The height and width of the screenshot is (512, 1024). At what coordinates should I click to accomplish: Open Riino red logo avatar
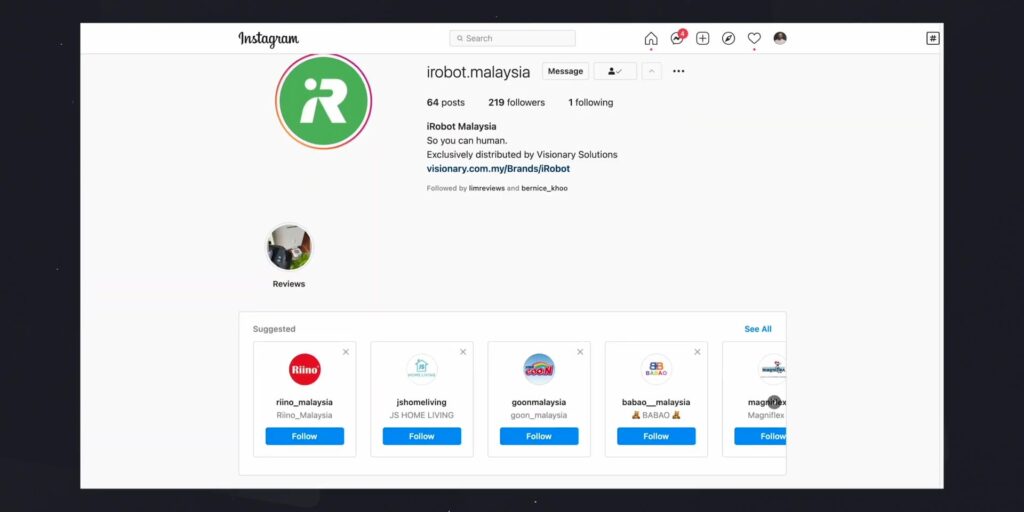304,370
